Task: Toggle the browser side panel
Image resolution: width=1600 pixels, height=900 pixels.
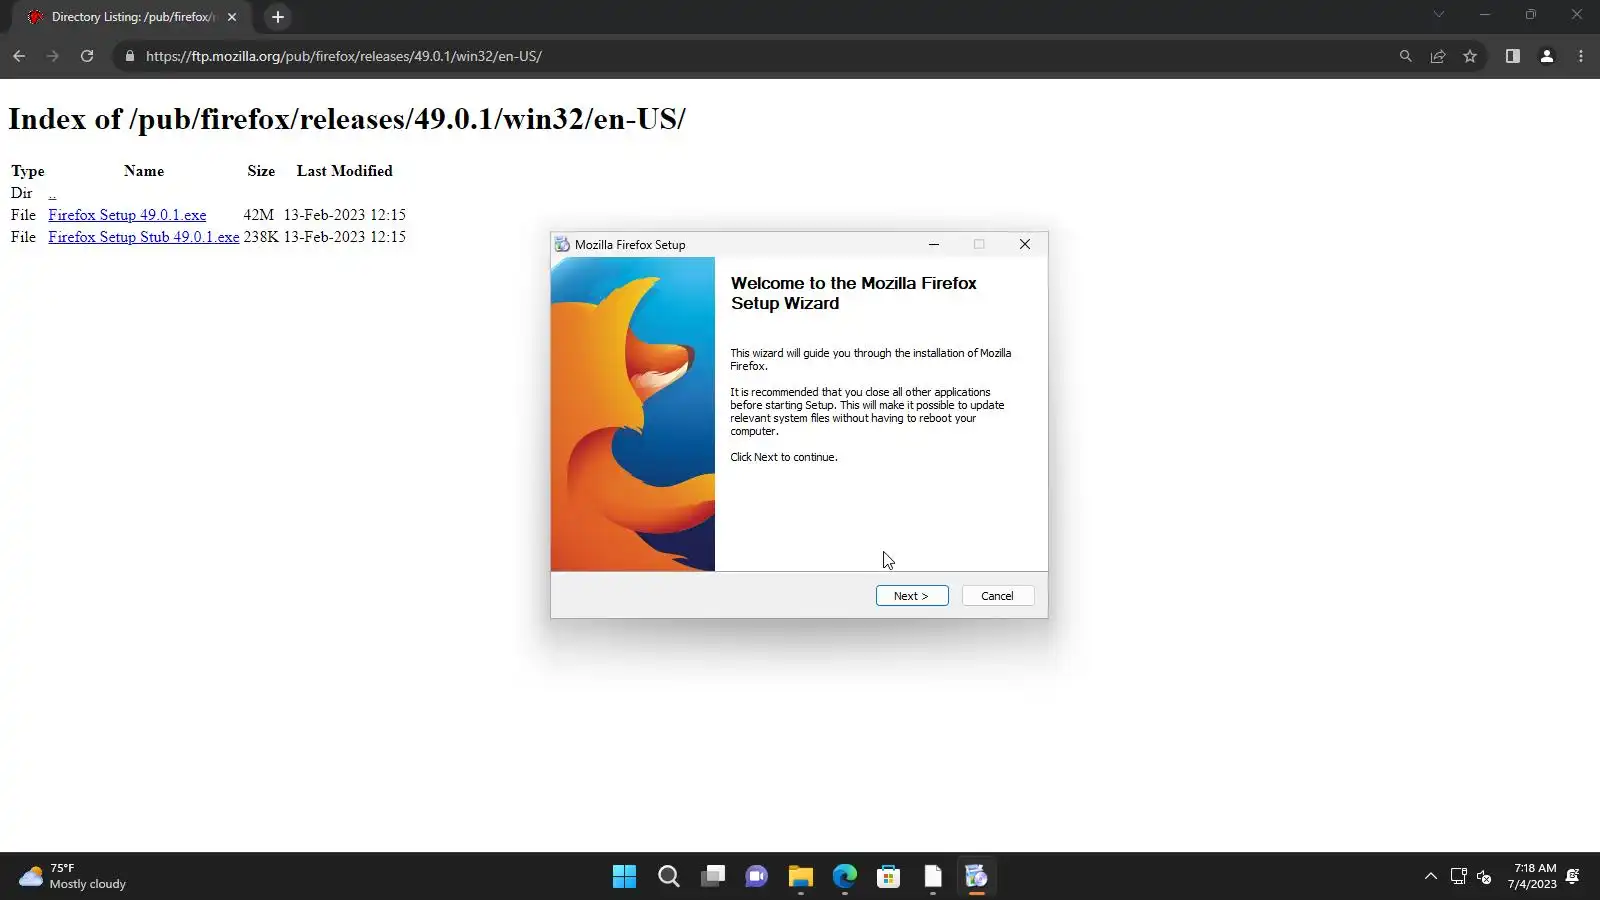Action: click(1513, 56)
